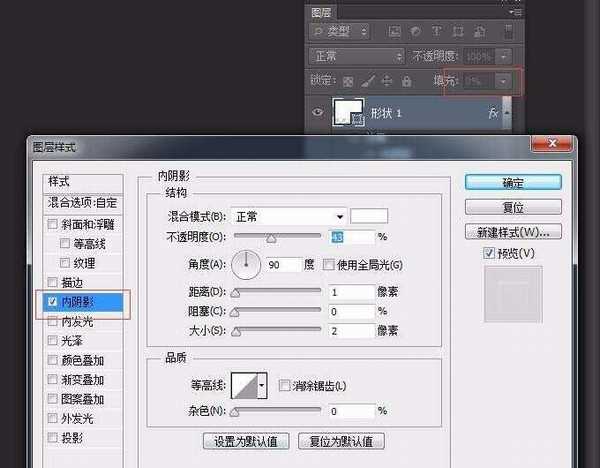This screenshot has width=600, height=468.
Task: Select the 形状 1 layer thumbnail
Action: point(348,113)
